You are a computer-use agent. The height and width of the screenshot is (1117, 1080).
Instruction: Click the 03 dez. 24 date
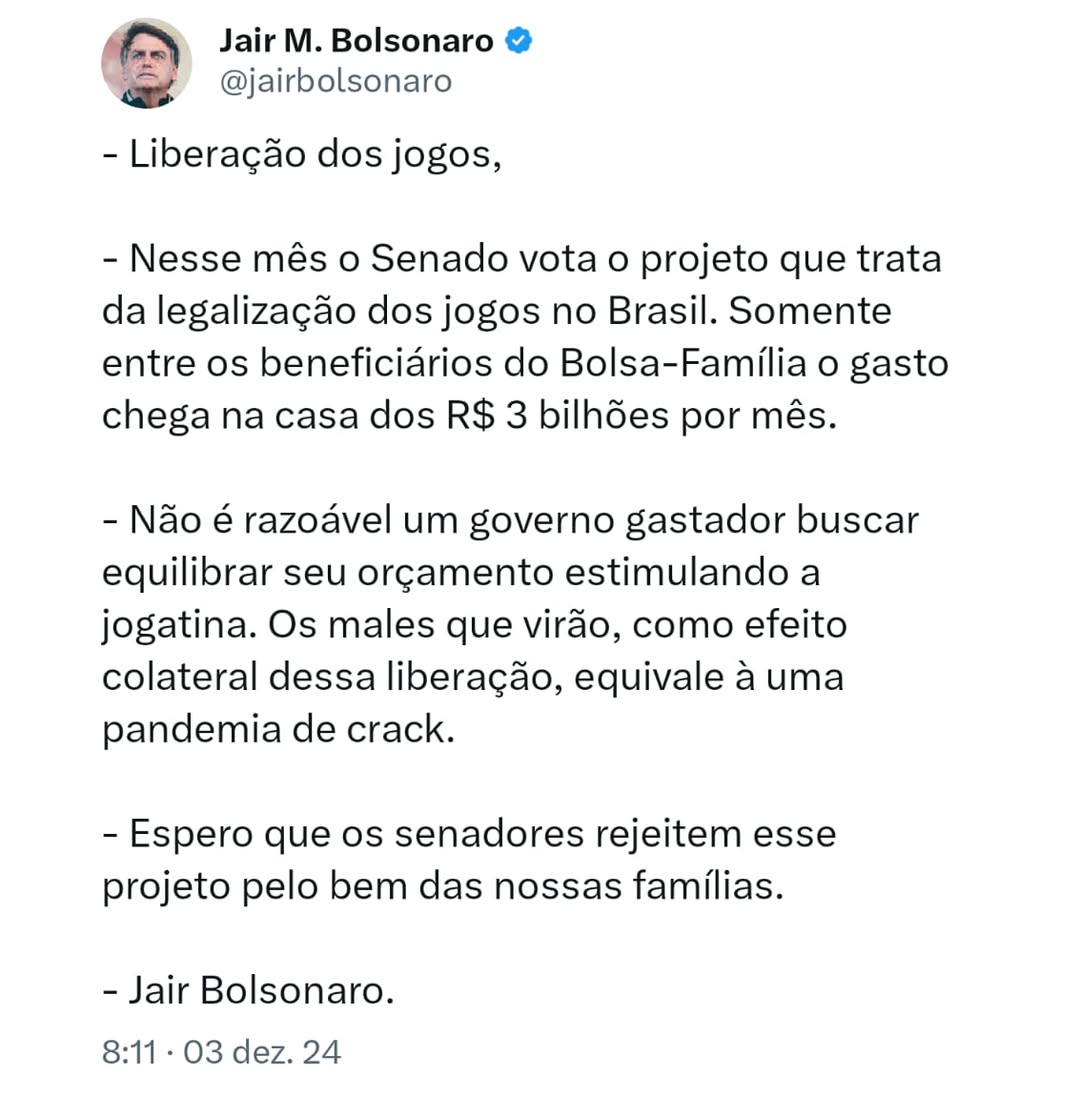coord(262,1051)
